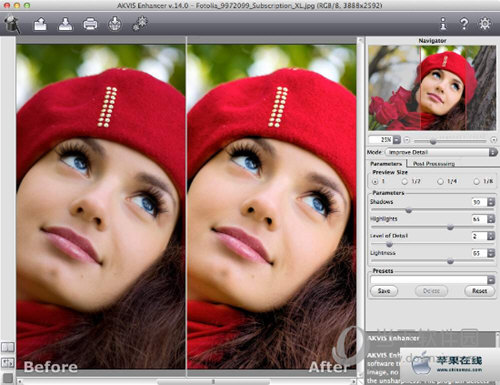Open image with the upload arrow icon
Viewport: 500px width, 385px height.
pyautogui.click(x=40, y=24)
